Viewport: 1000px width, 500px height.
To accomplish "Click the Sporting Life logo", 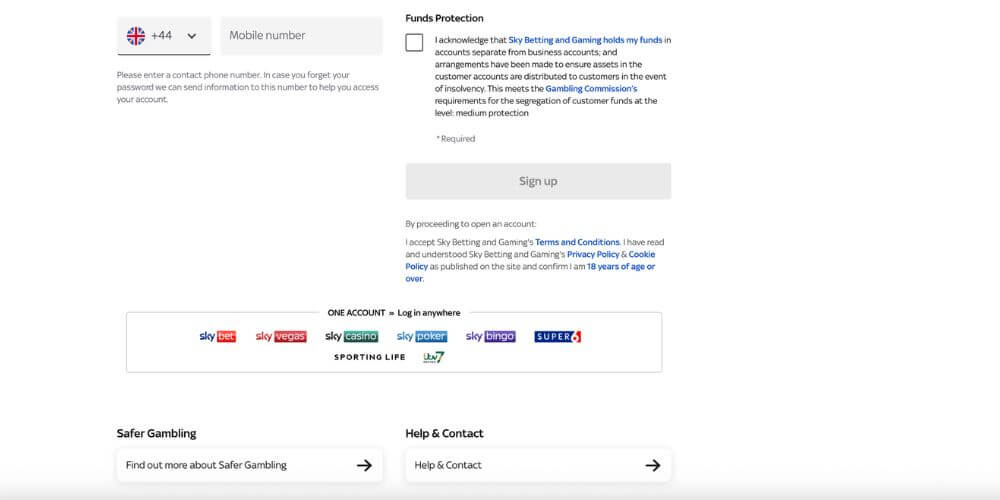I will click(x=370, y=357).
